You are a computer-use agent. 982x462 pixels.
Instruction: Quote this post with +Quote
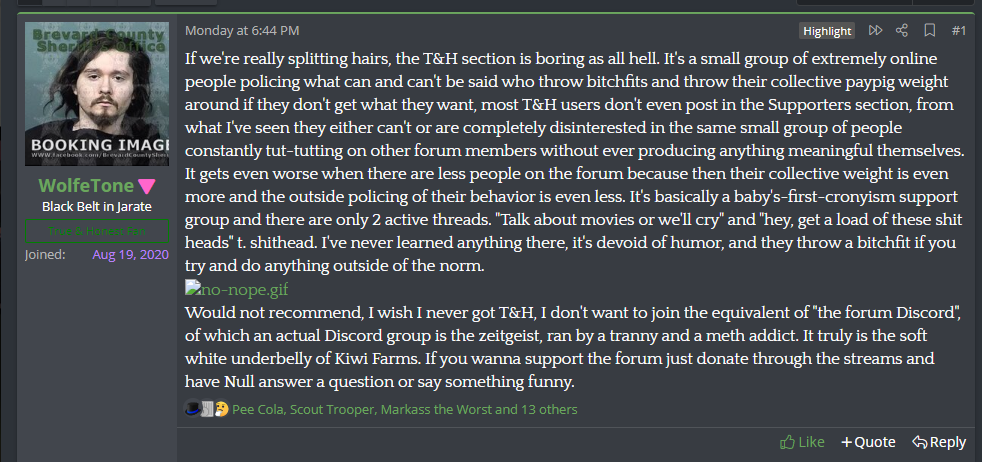(x=868, y=442)
